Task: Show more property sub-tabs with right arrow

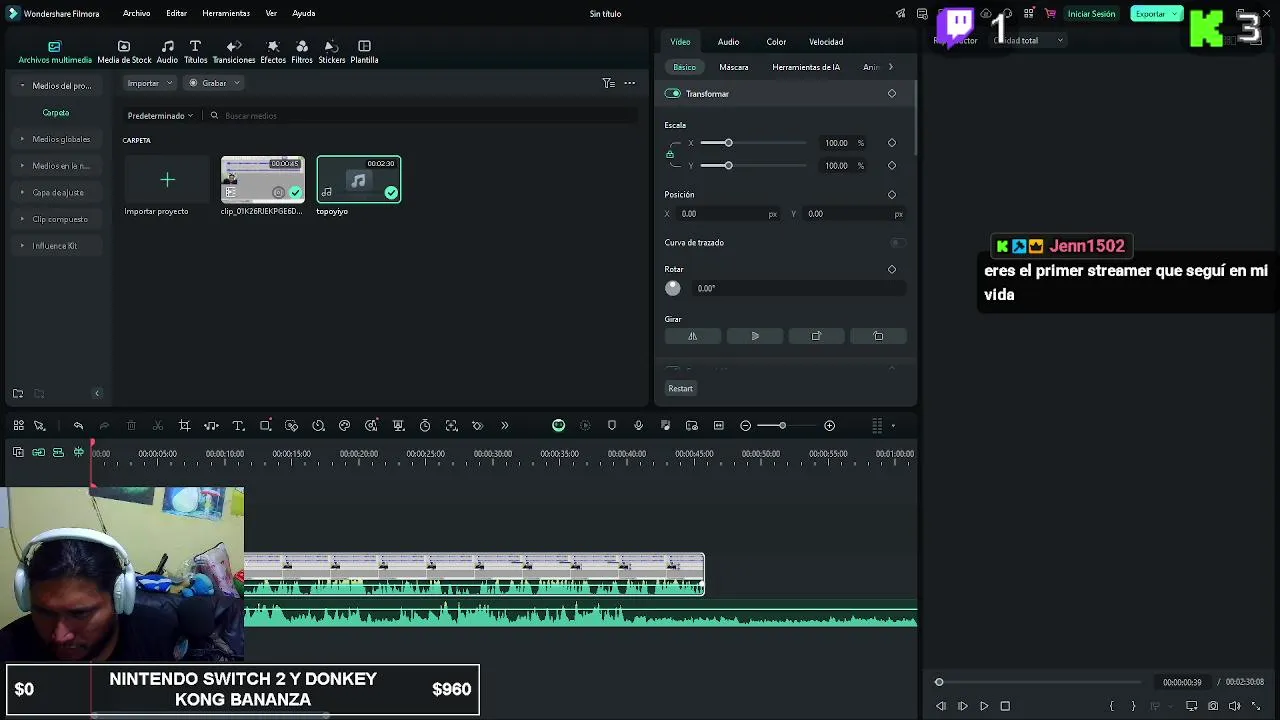Action: [x=890, y=67]
